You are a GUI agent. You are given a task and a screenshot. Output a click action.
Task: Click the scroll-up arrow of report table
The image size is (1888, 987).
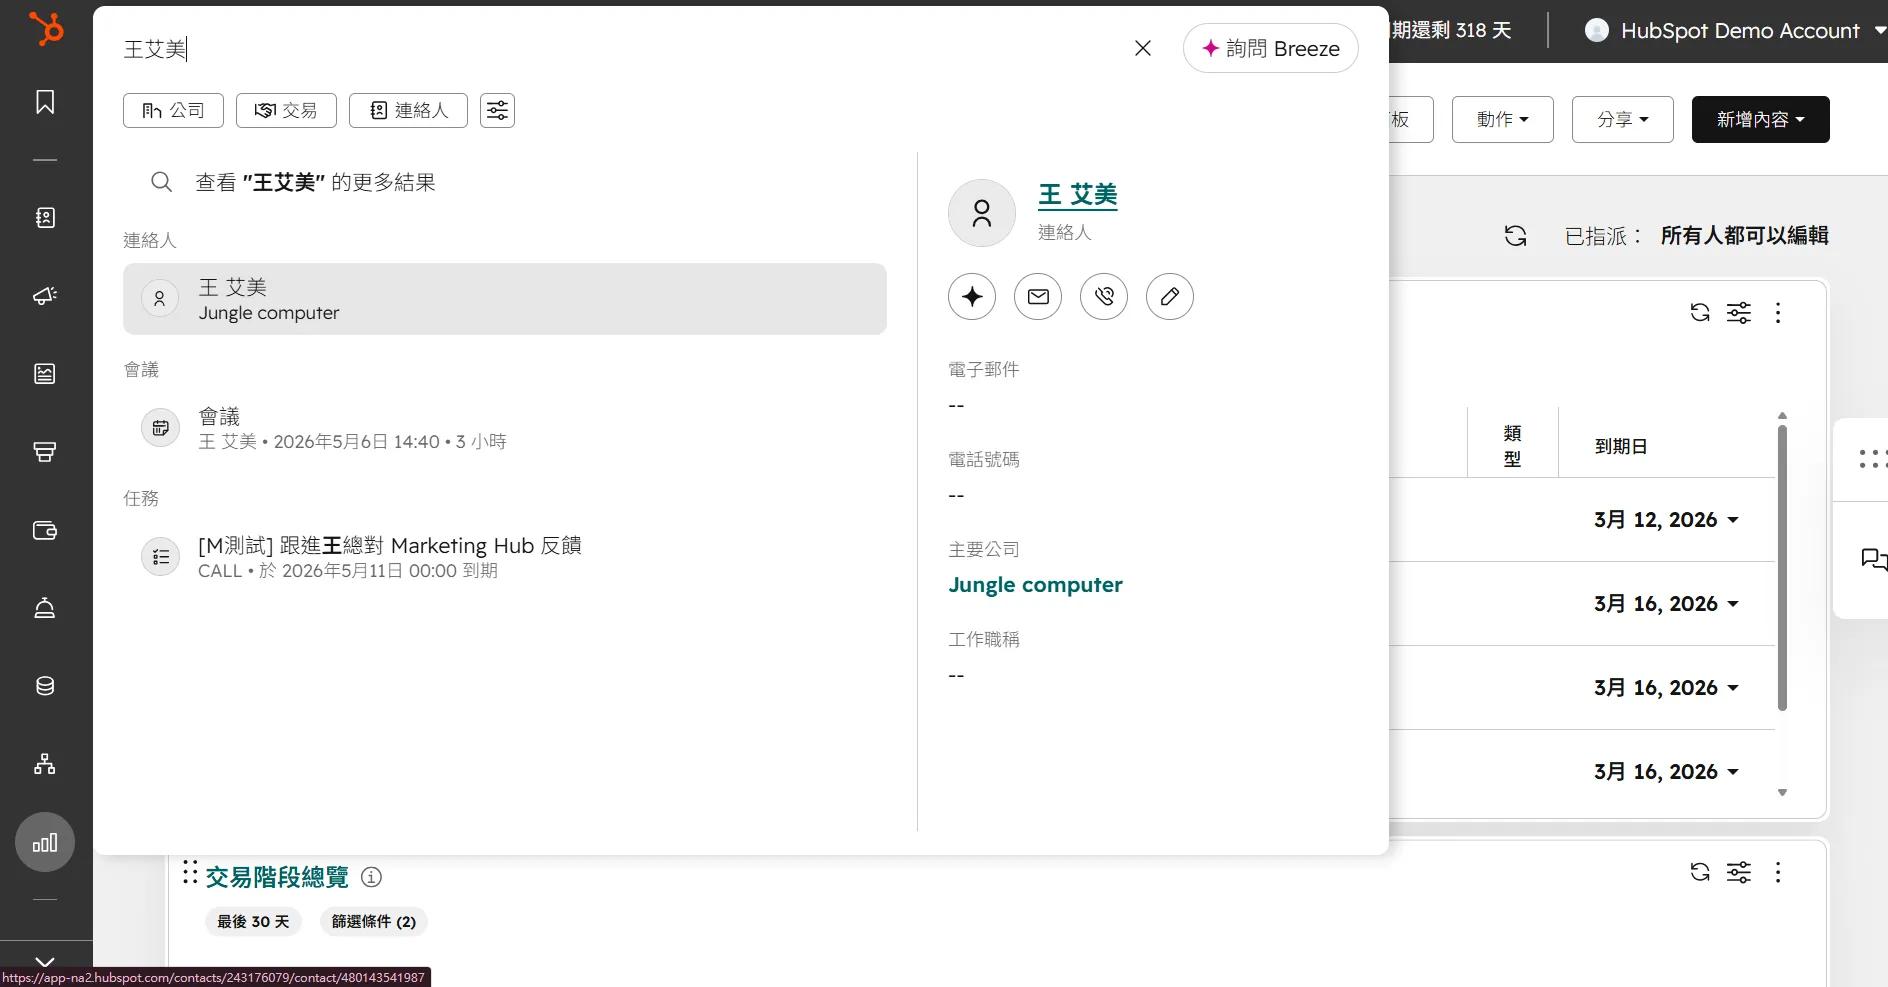coord(1782,415)
